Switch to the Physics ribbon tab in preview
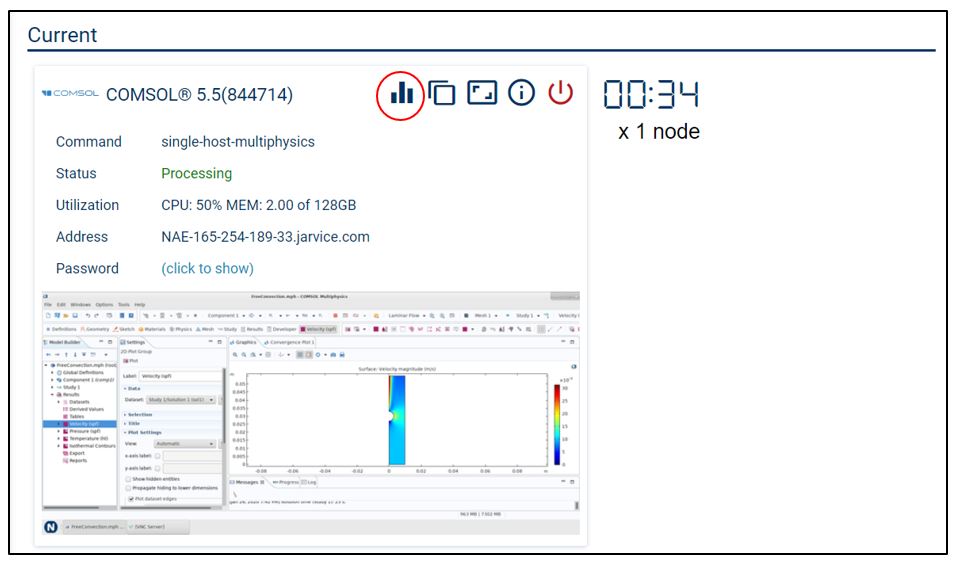 180,329
